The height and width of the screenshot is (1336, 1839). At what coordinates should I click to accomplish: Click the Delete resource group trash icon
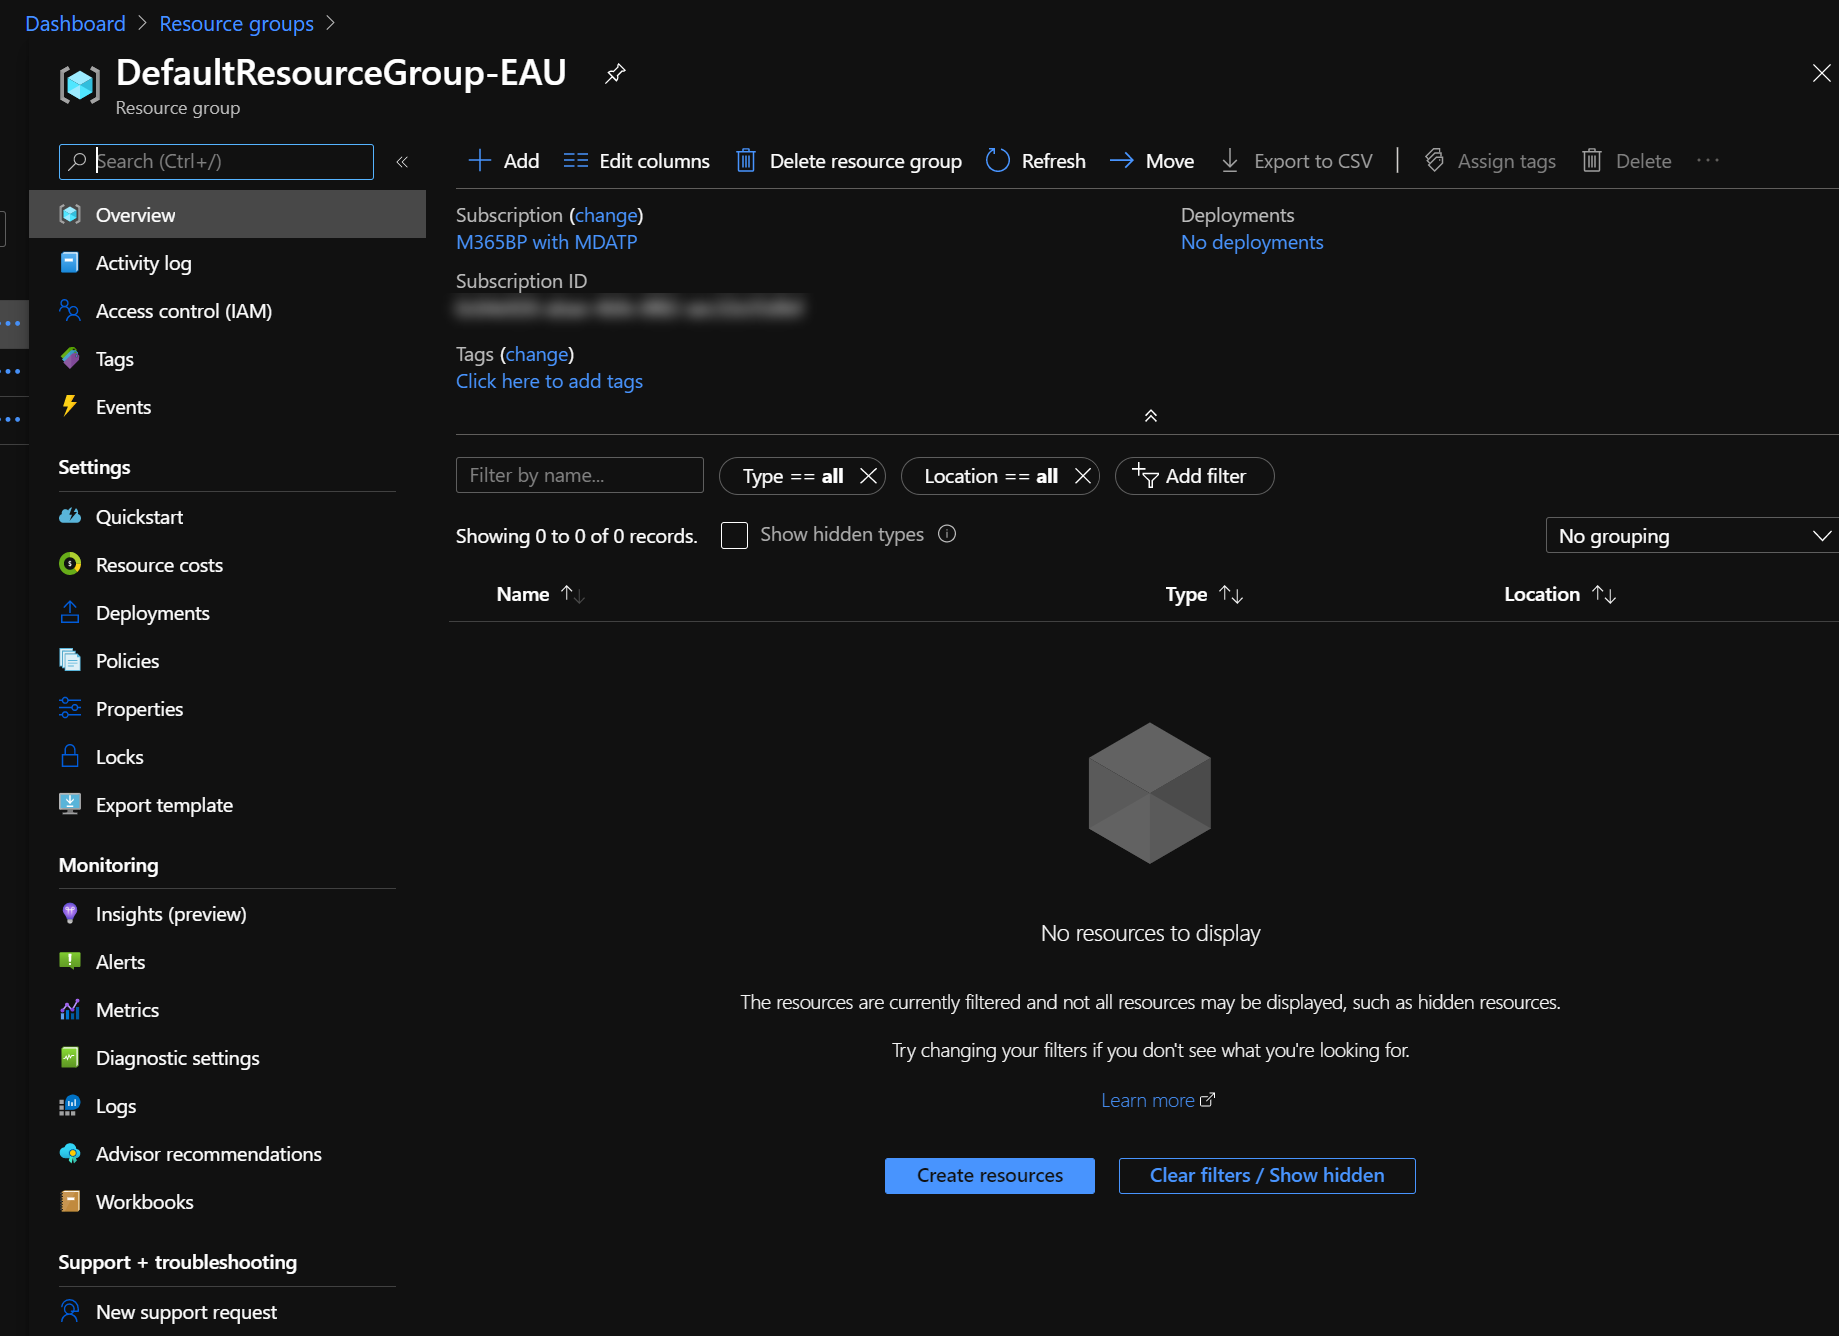(745, 161)
